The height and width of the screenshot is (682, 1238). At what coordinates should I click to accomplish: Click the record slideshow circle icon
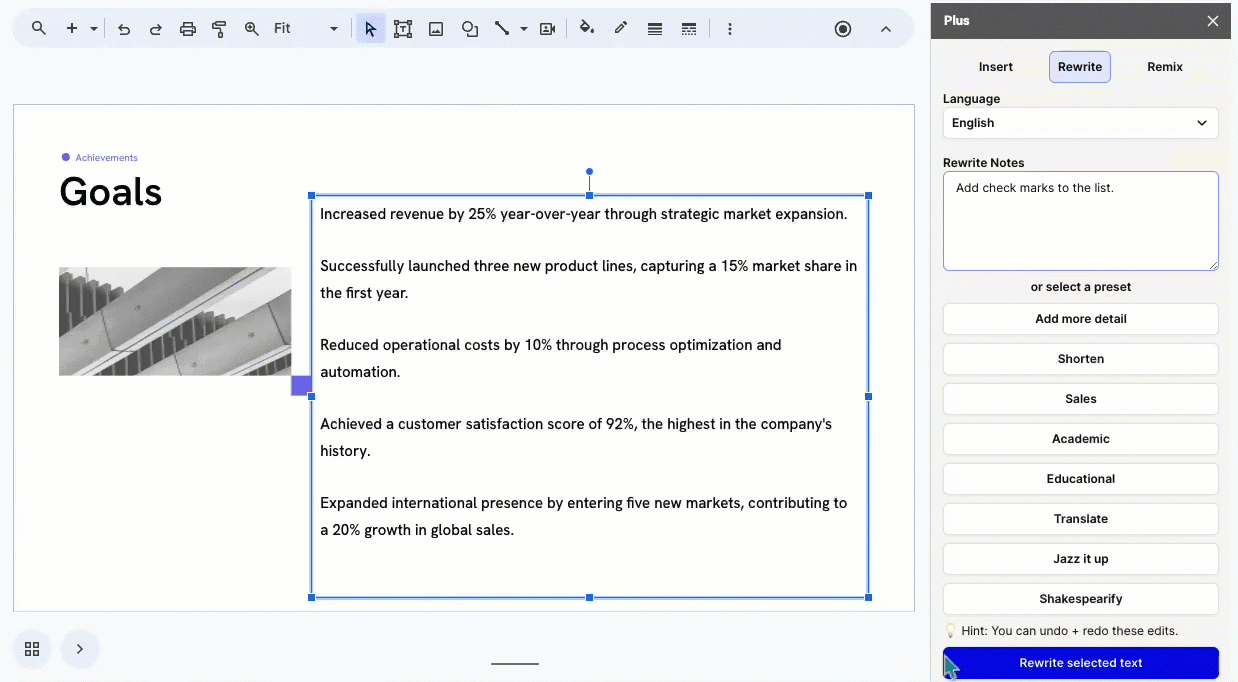pos(843,29)
